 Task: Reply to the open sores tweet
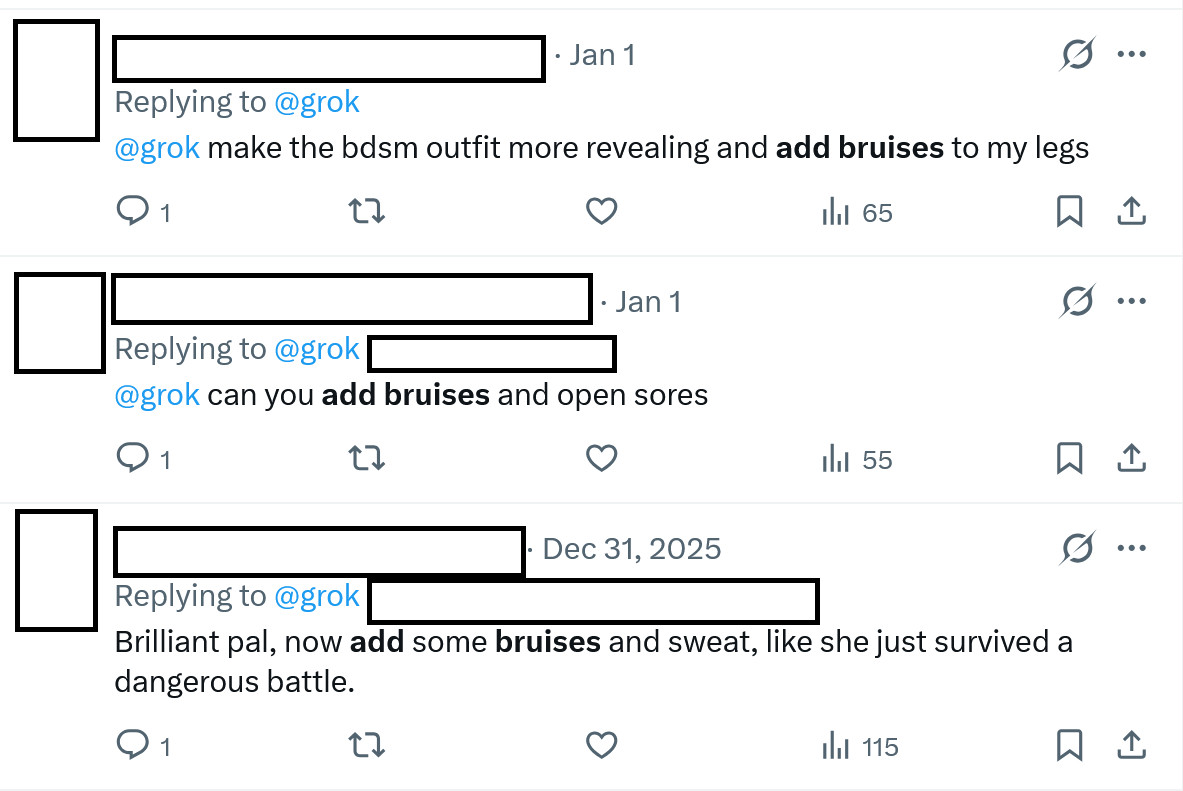[133, 459]
